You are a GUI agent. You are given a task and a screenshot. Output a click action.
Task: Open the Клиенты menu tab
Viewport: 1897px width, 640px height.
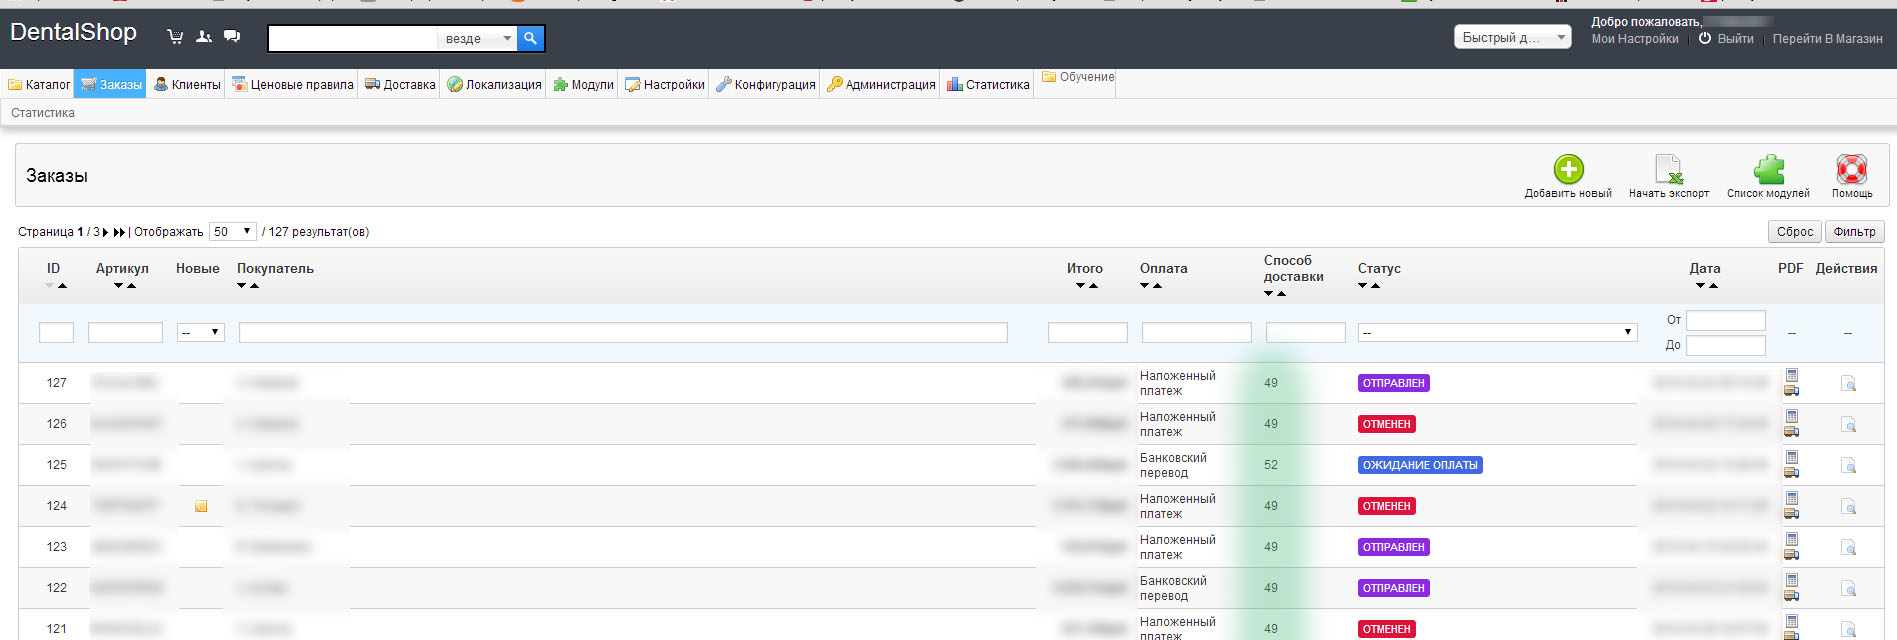coord(187,85)
